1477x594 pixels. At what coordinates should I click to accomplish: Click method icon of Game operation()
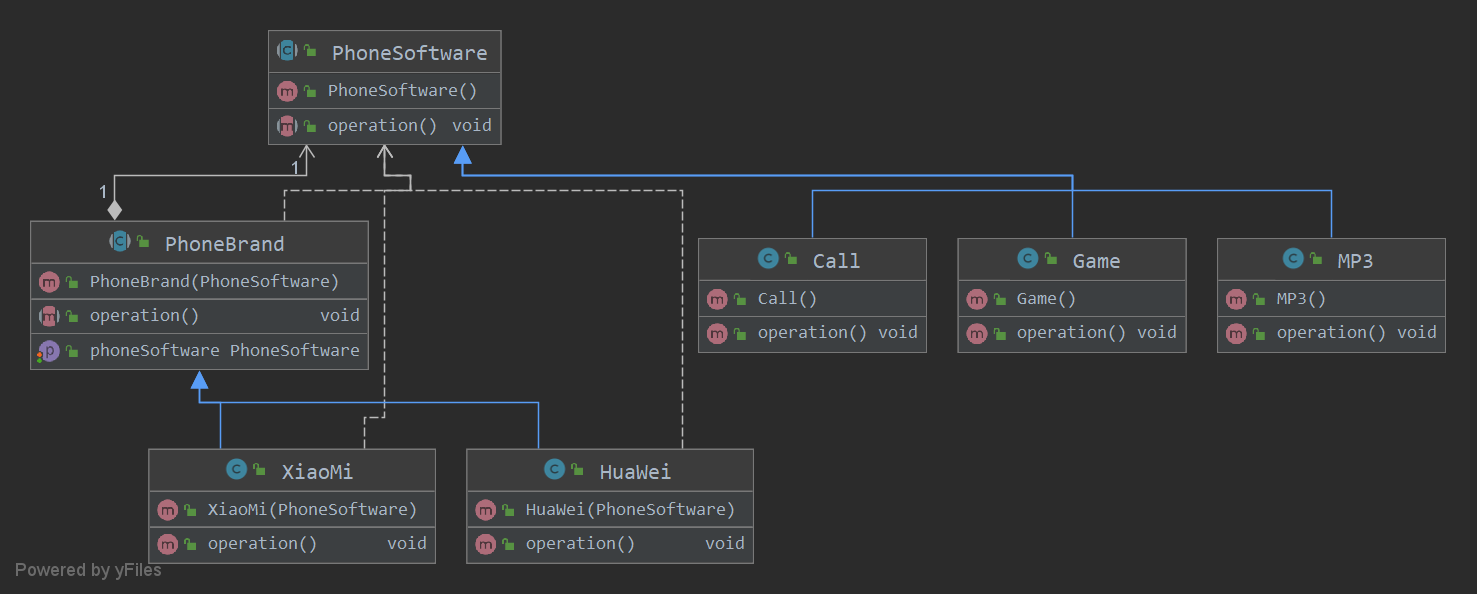pos(976,333)
